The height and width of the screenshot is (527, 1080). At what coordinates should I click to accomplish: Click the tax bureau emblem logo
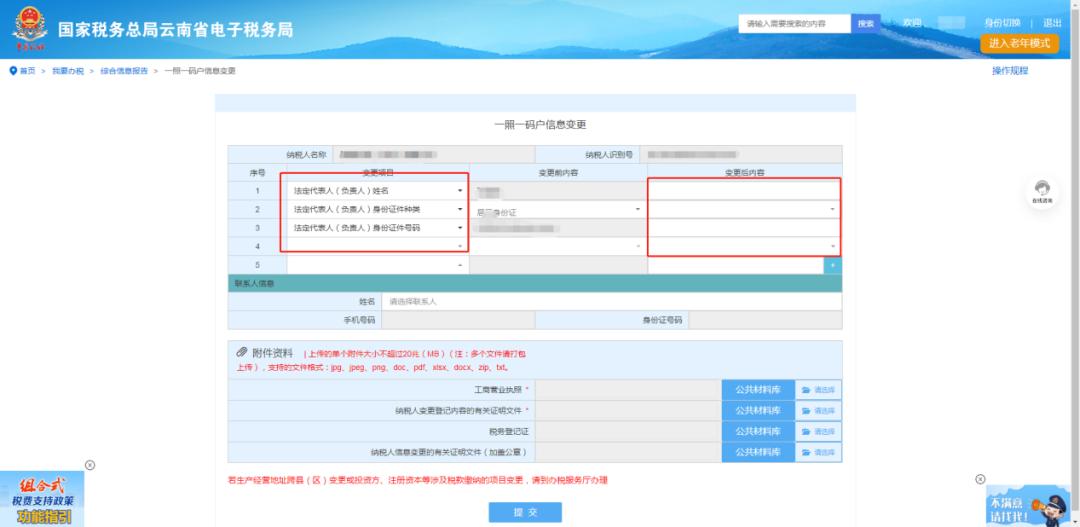point(30,29)
